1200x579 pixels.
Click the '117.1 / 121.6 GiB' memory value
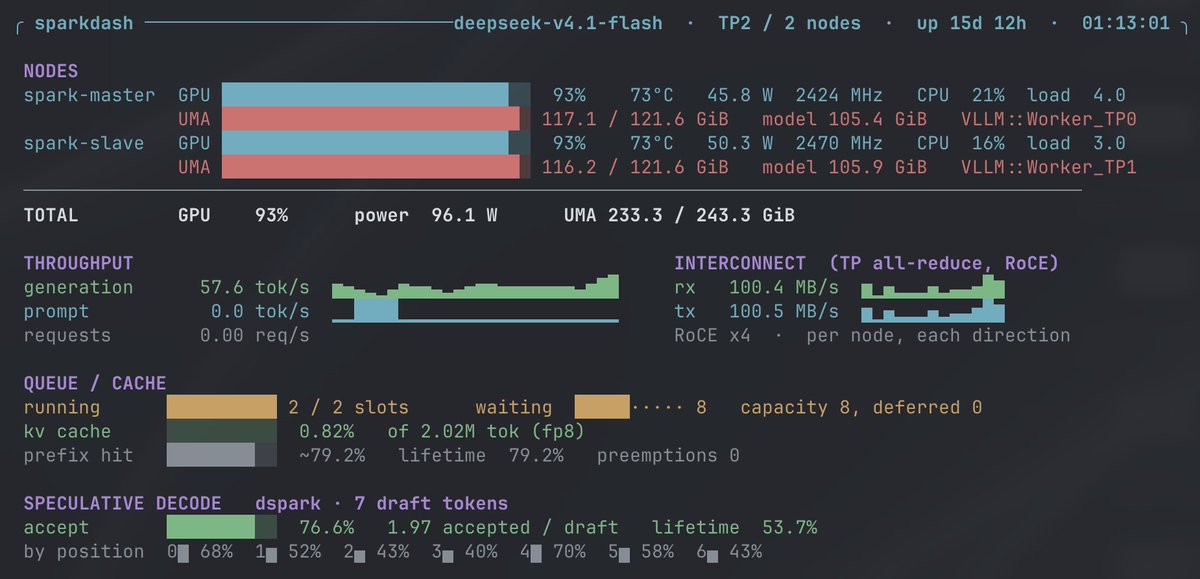tap(635, 120)
